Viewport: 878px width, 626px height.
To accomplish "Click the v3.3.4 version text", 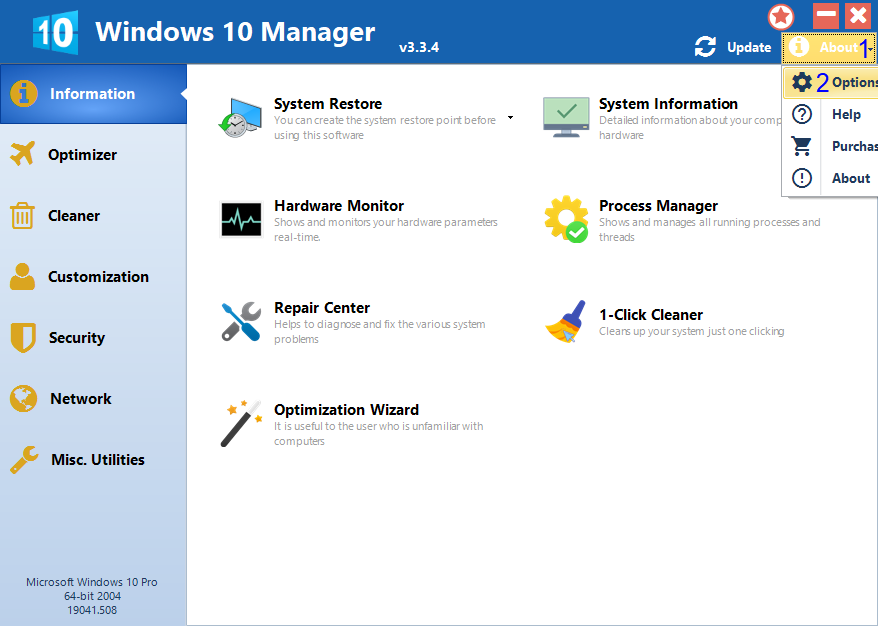I will (x=419, y=47).
